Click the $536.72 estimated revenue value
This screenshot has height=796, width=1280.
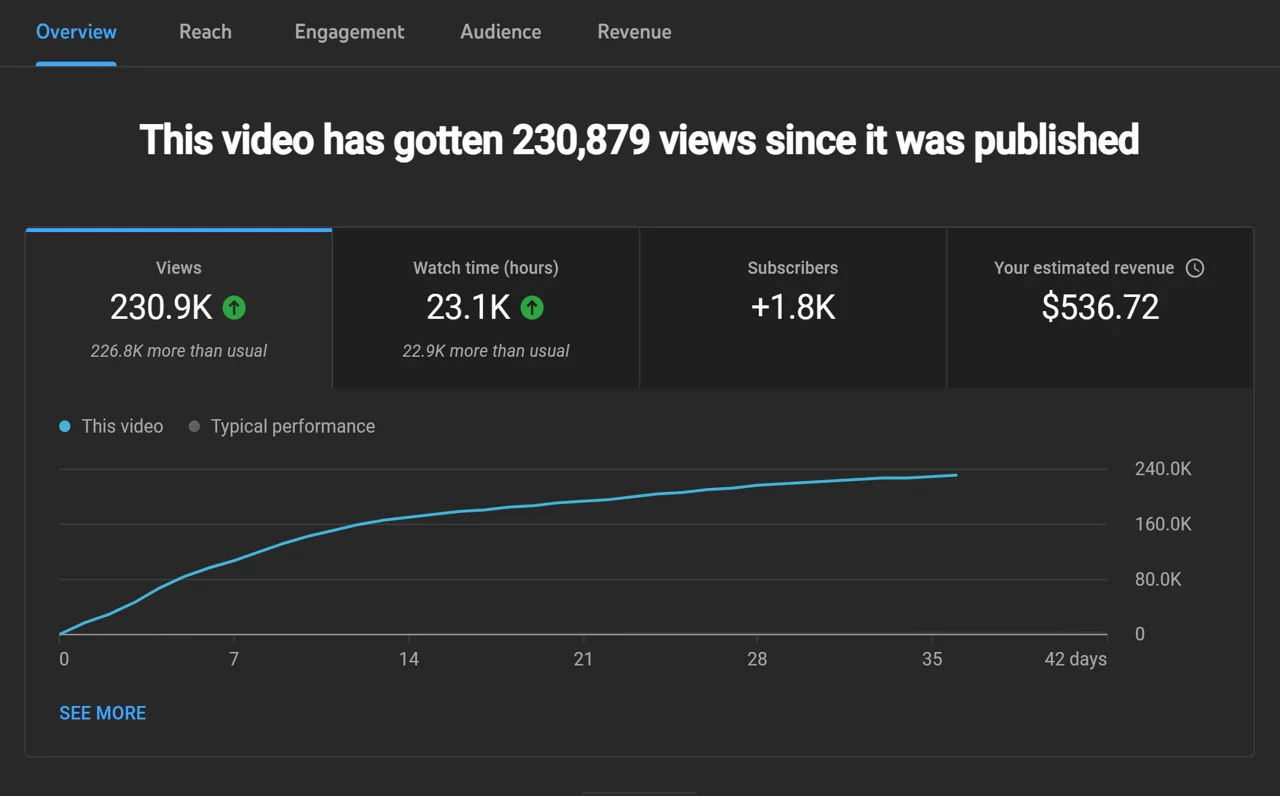1100,307
